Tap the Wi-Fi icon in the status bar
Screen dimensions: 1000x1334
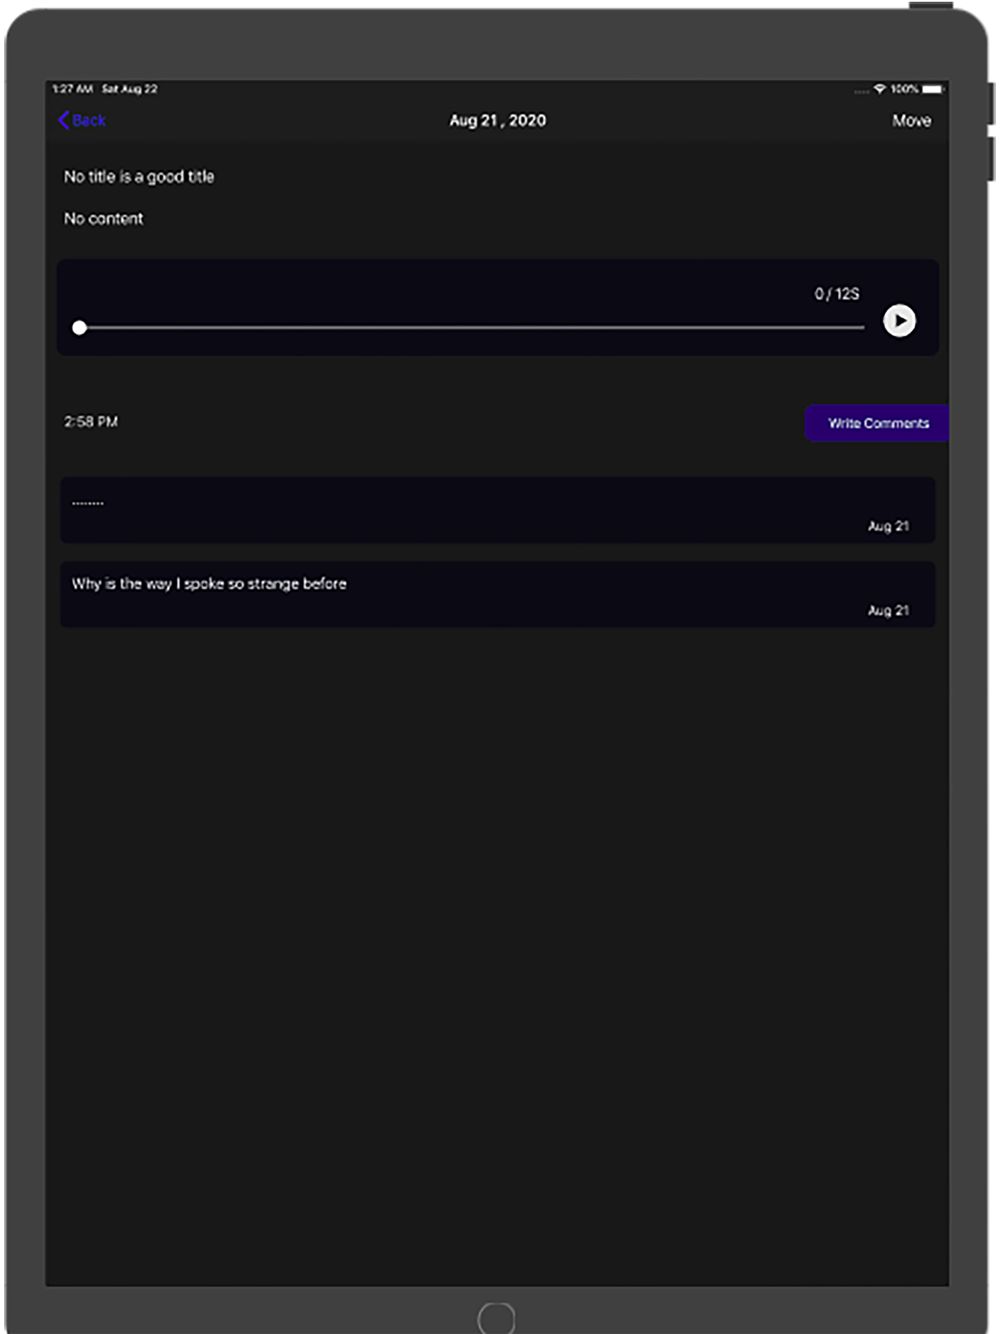880,89
